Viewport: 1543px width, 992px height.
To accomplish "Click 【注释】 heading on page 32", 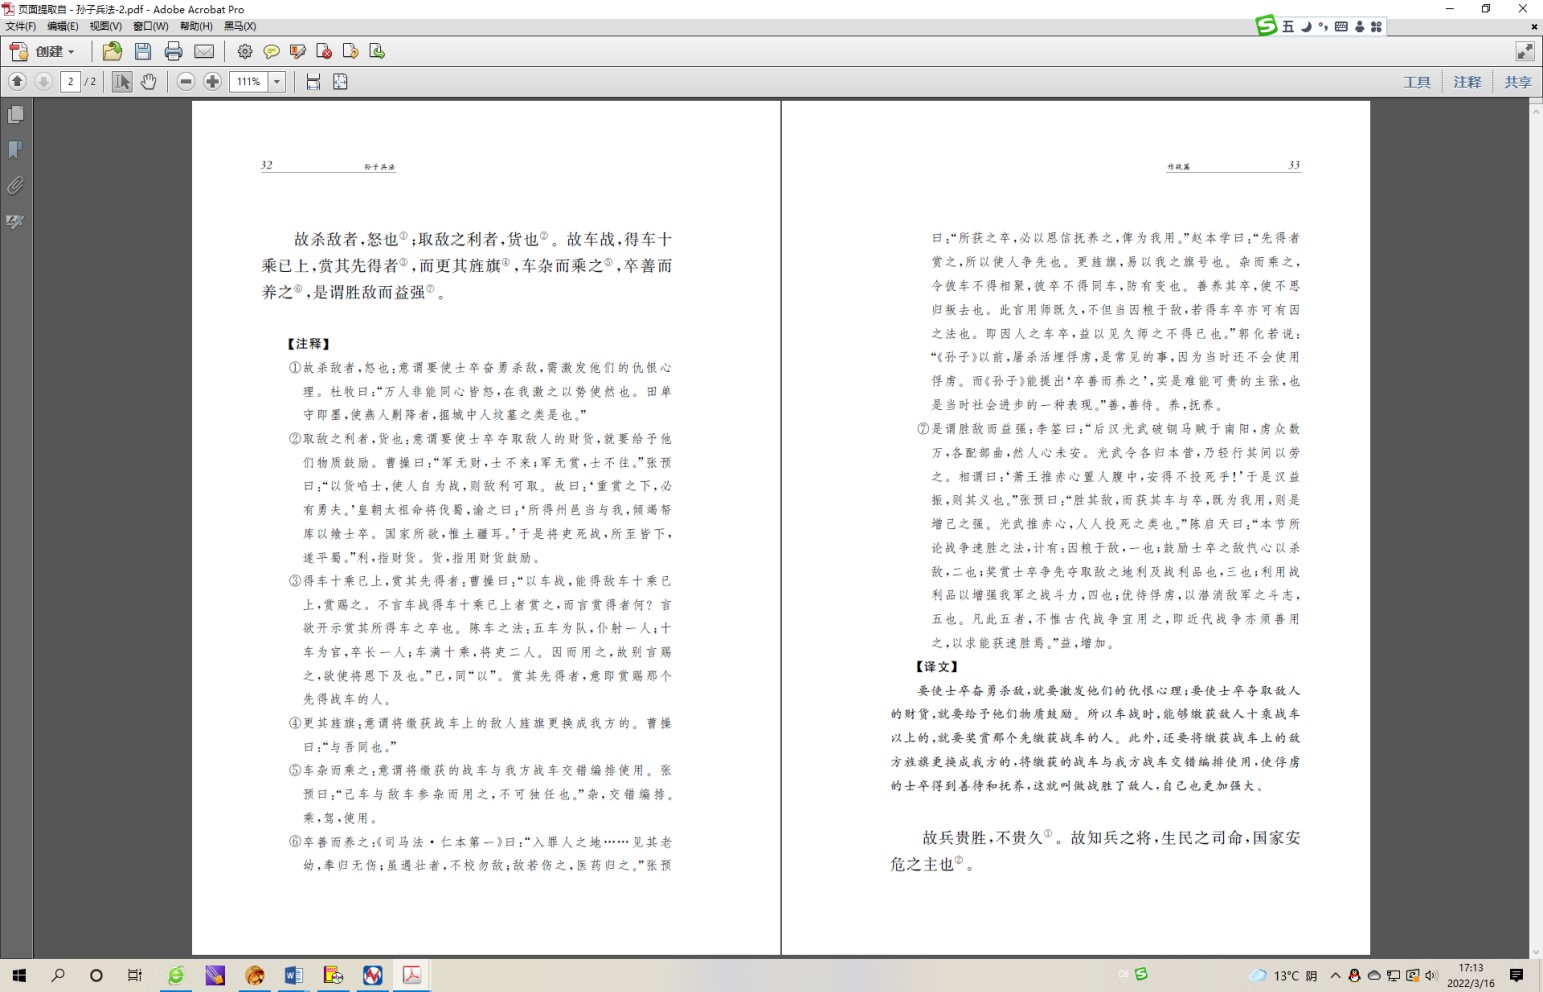I will pyautogui.click(x=309, y=344).
